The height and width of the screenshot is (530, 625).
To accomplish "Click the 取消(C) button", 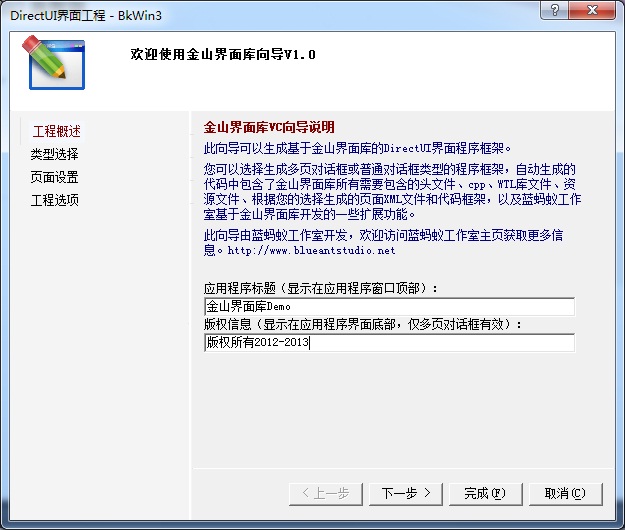I will tap(566, 494).
